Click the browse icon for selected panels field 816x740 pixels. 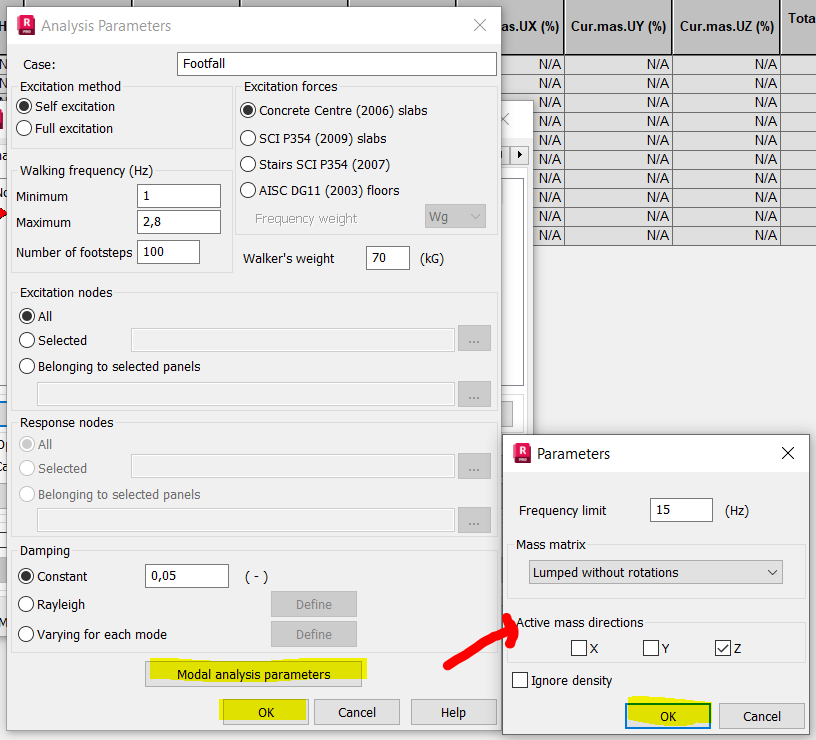click(x=474, y=395)
